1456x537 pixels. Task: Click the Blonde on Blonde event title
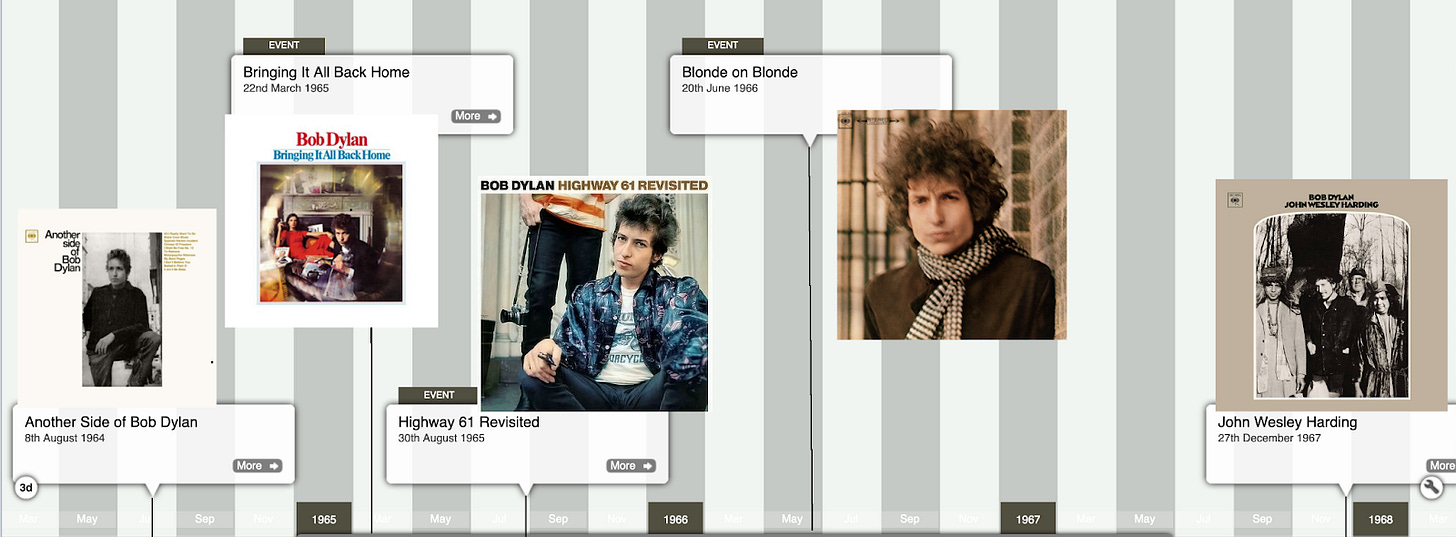pyautogui.click(x=740, y=72)
